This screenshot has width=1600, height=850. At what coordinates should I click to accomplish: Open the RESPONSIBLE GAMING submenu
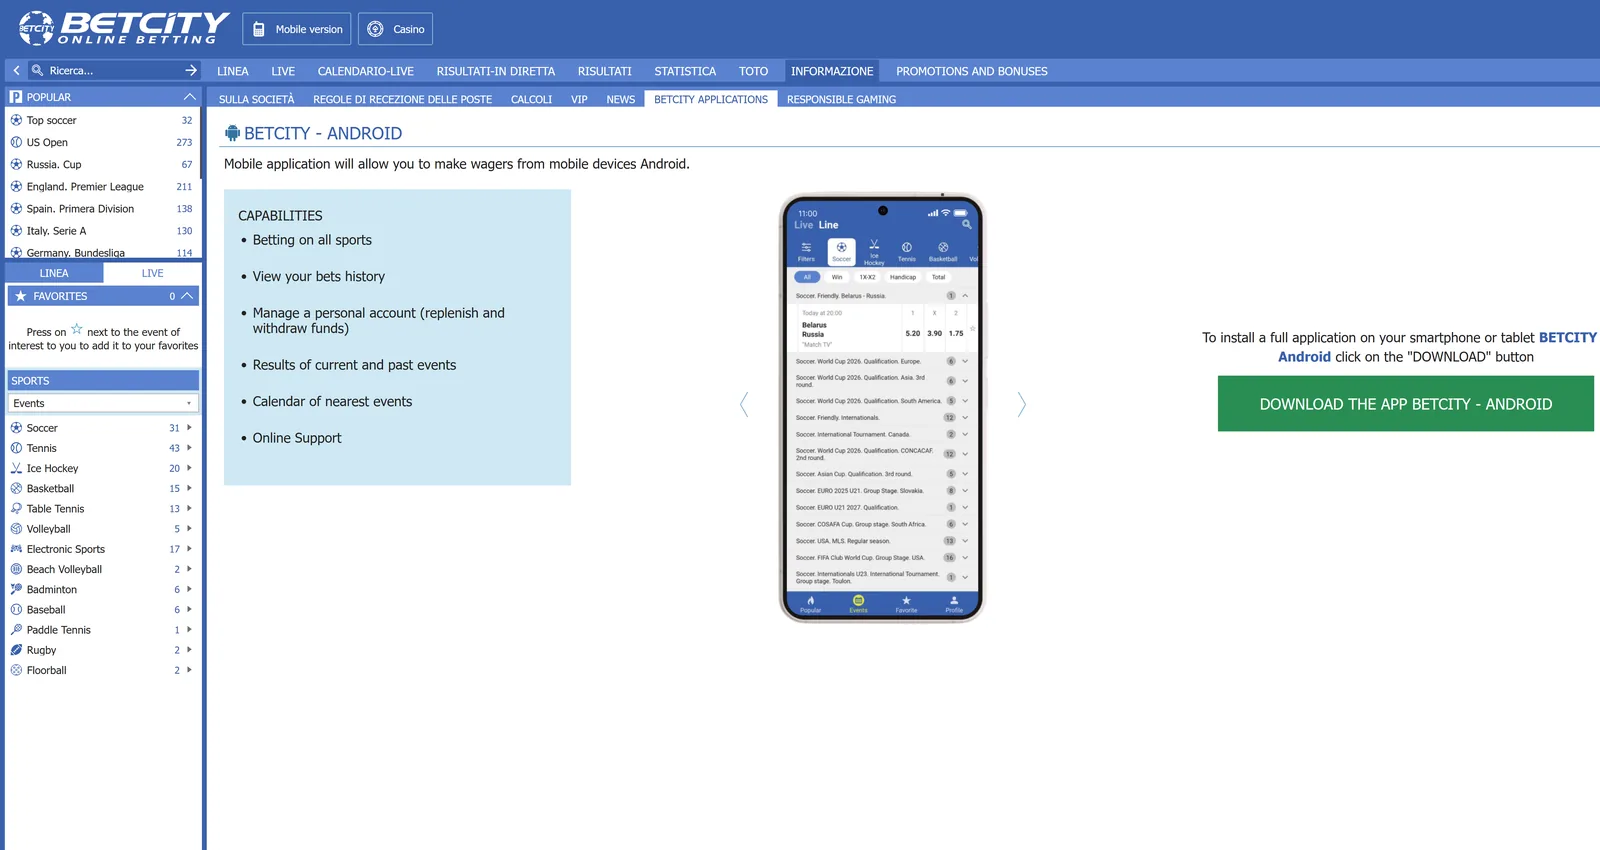pos(841,99)
